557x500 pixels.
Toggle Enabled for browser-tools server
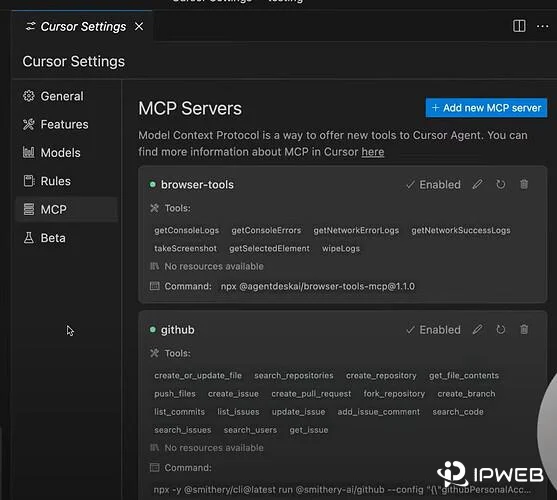tap(433, 185)
